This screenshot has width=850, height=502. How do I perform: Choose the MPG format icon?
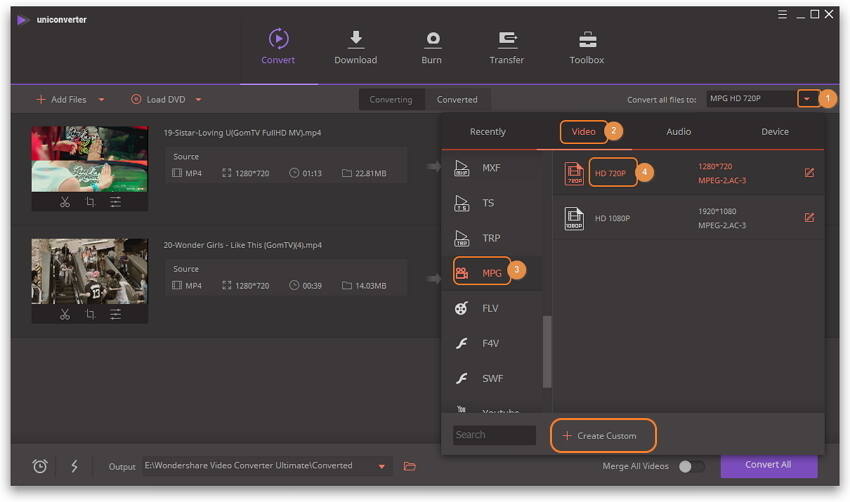461,273
